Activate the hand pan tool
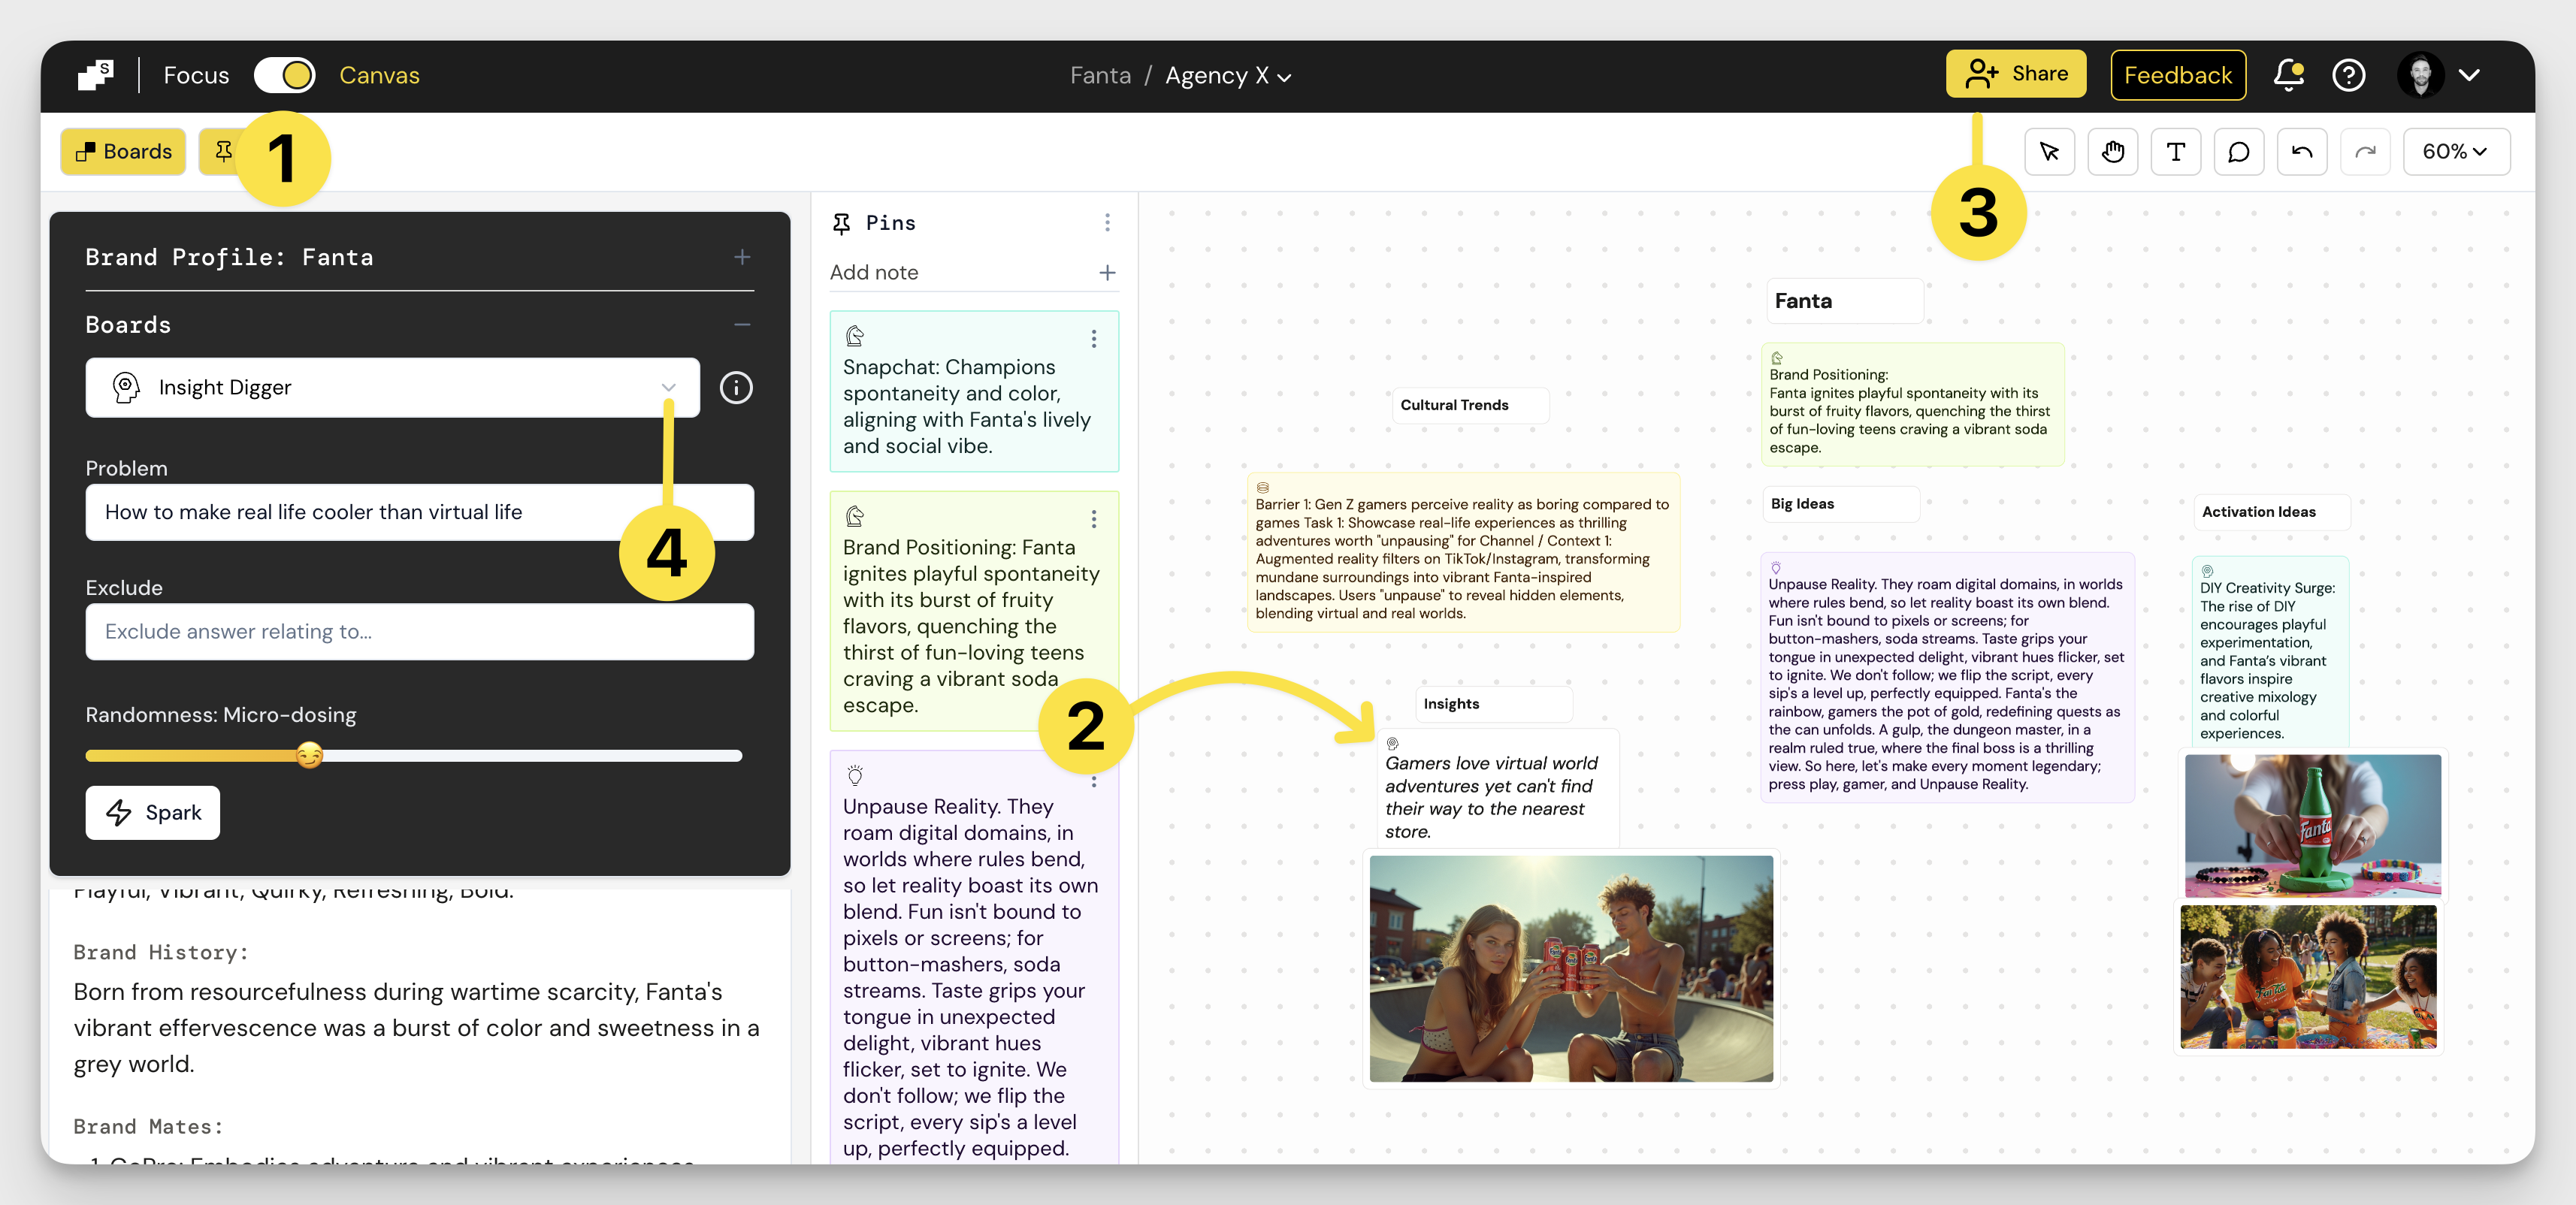The width and height of the screenshot is (2576, 1205). click(x=2112, y=152)
